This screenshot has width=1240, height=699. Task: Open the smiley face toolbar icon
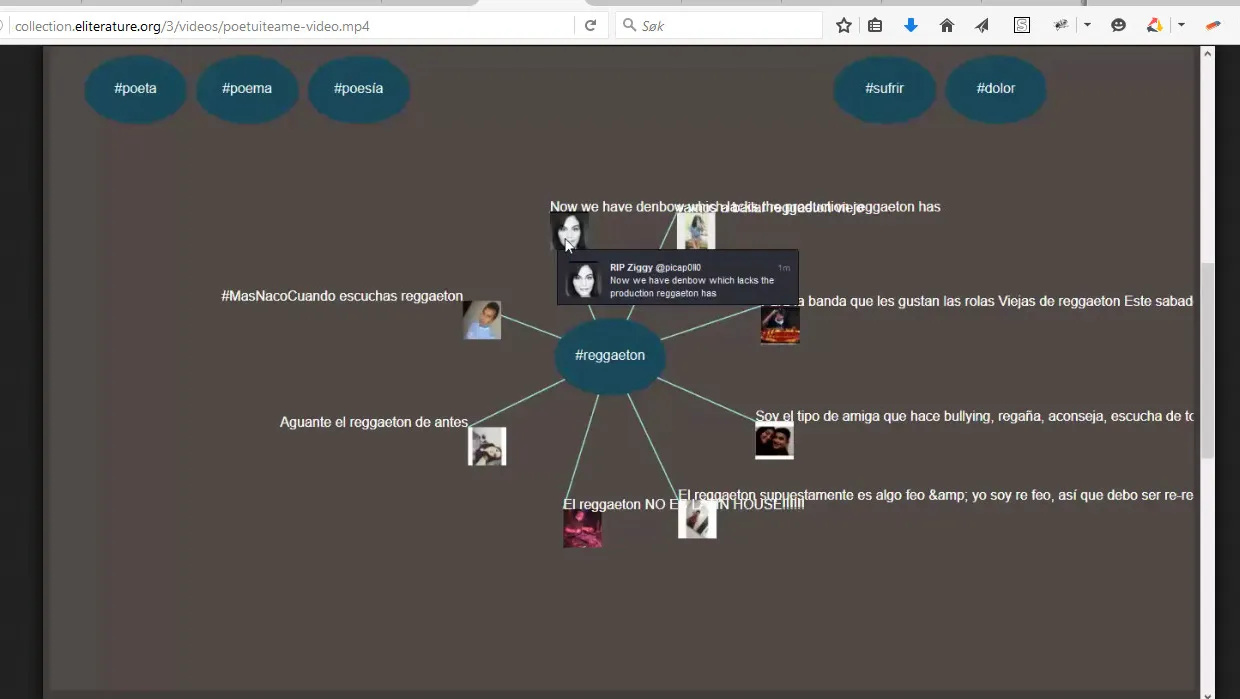(1118, 26)
